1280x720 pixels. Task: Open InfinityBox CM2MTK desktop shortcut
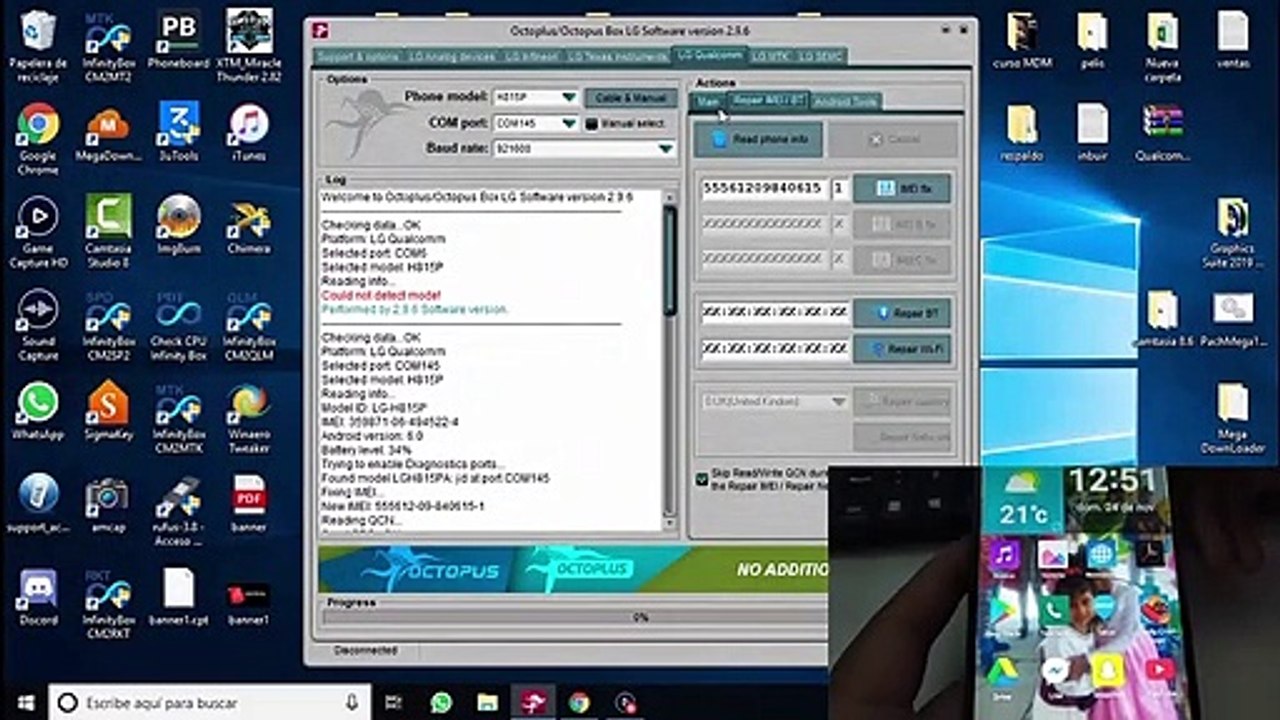[x=178, y=418]
